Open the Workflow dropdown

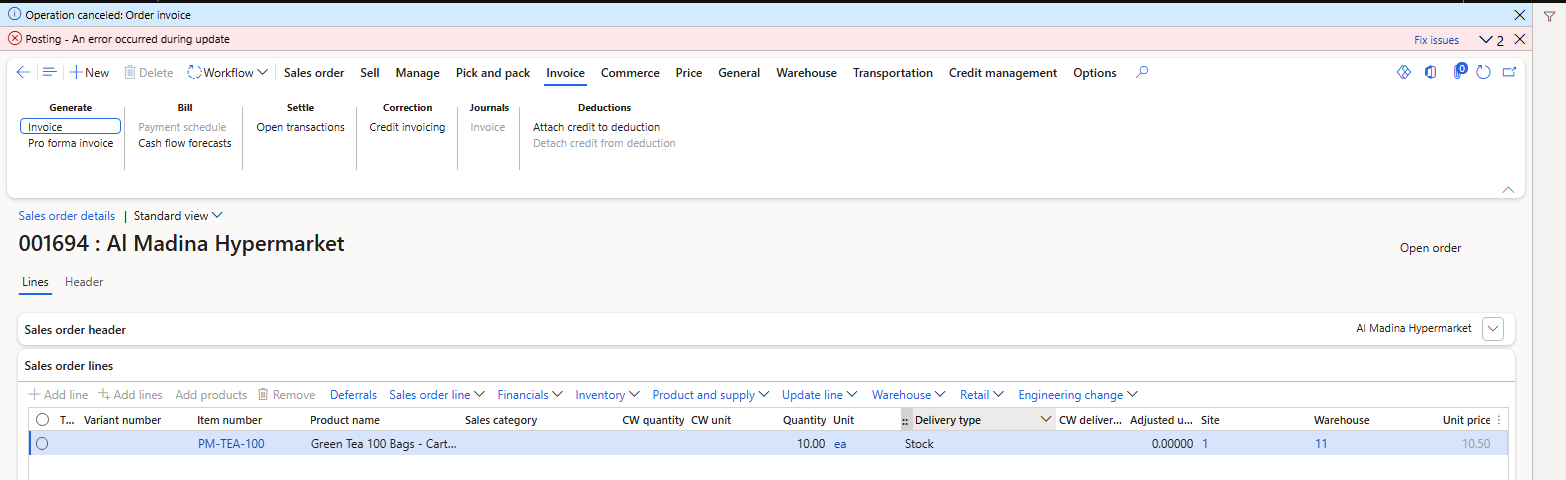click(x=228, y=73)
